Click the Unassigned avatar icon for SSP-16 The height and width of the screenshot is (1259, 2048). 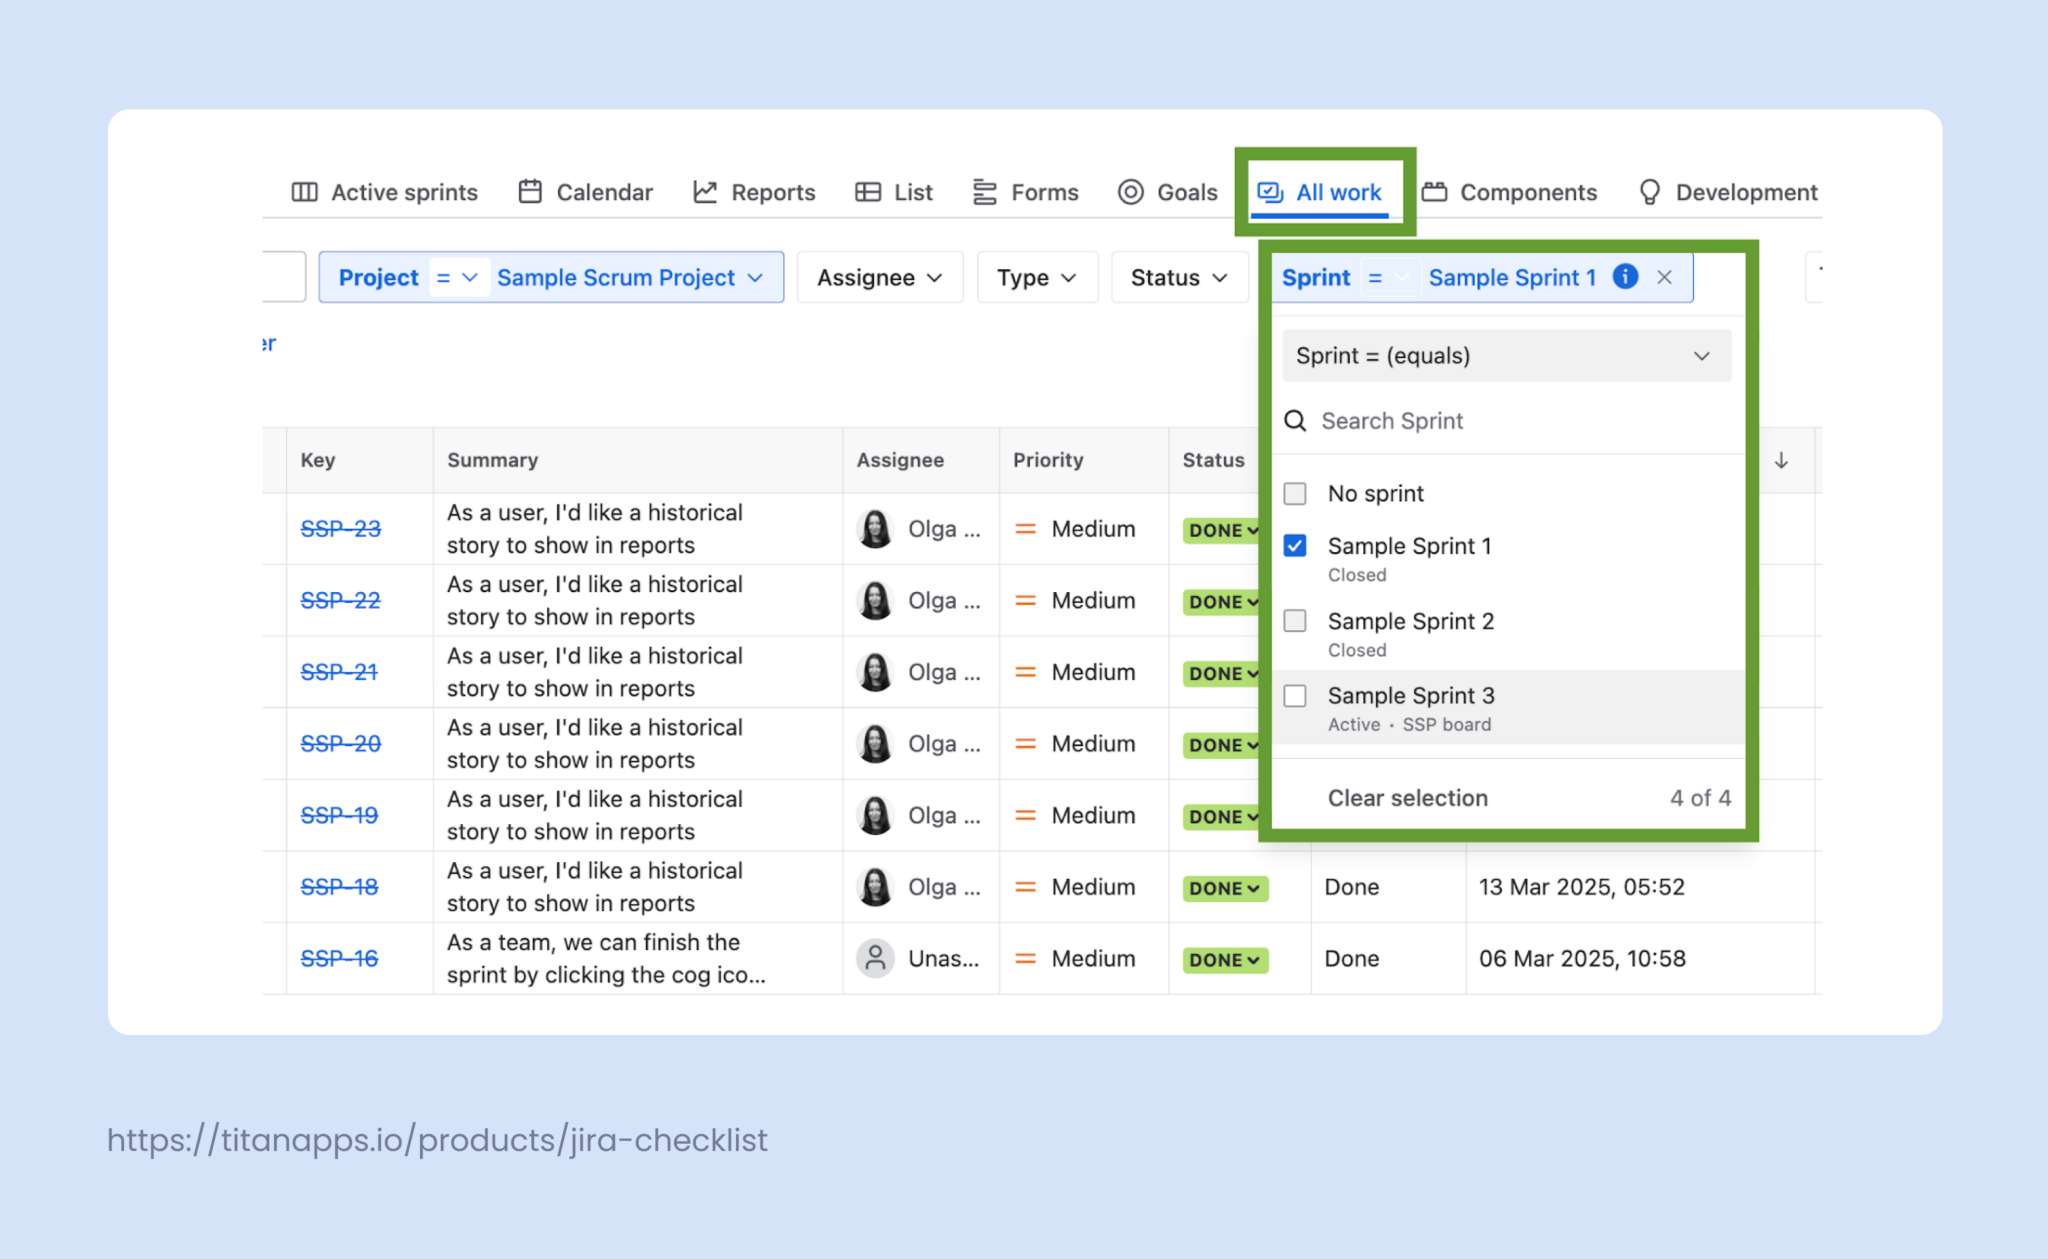click(875, 958)
